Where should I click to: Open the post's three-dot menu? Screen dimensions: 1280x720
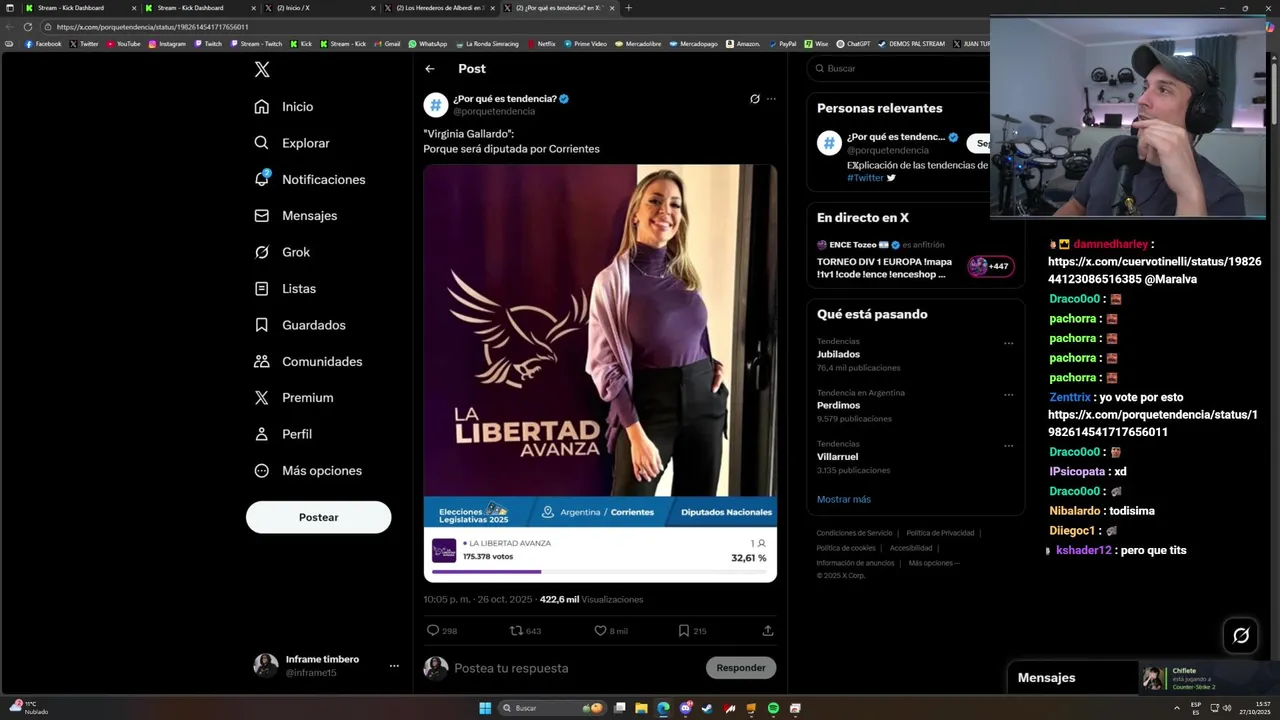tap(771, 99)
